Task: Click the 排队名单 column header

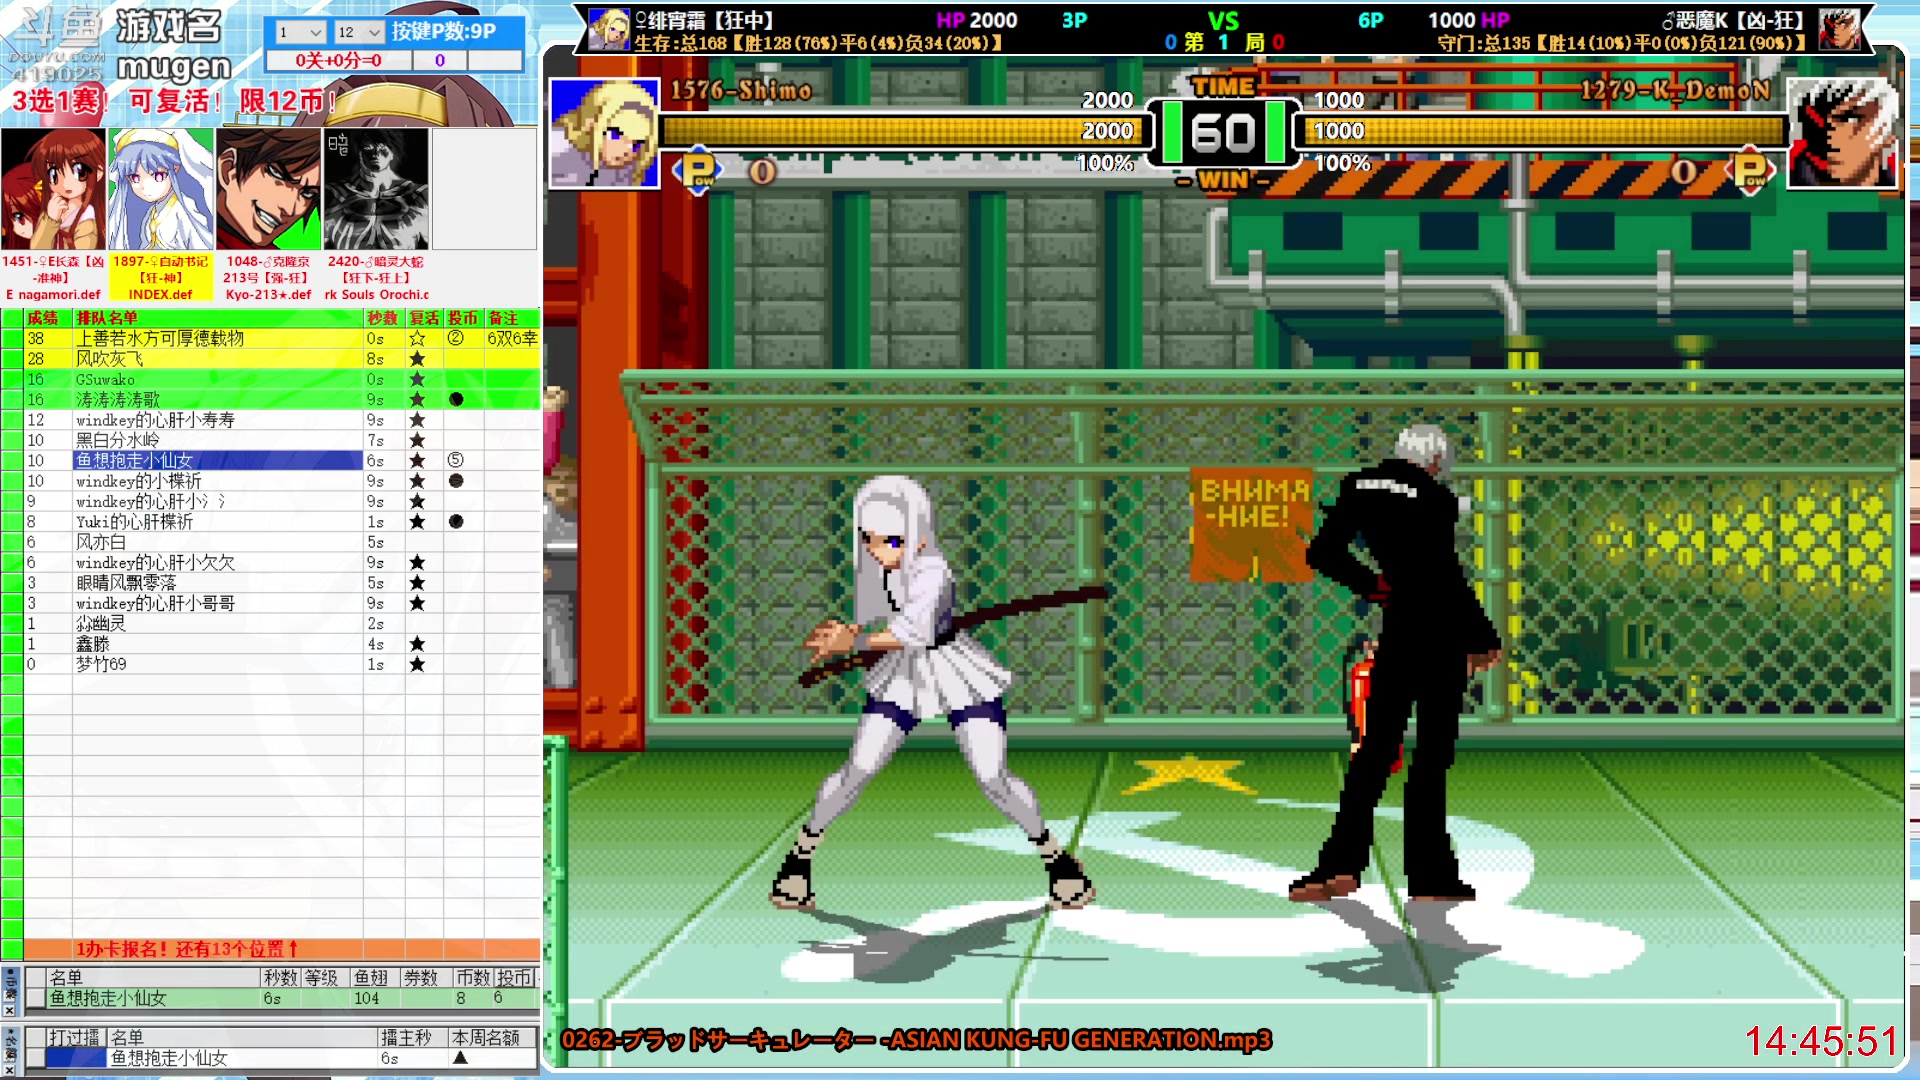Action: point(218,318)
